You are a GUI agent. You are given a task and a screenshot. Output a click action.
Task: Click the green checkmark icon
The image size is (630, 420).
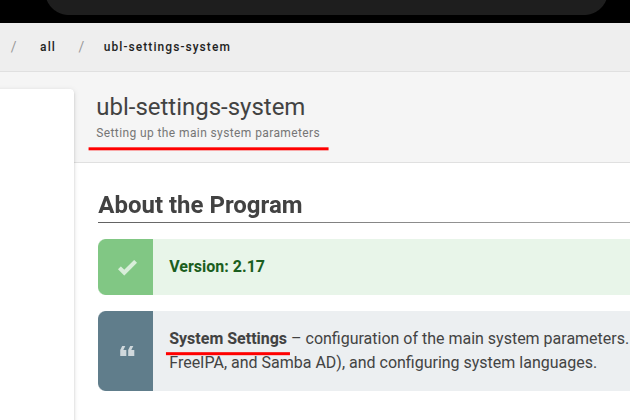click(126, 267)
